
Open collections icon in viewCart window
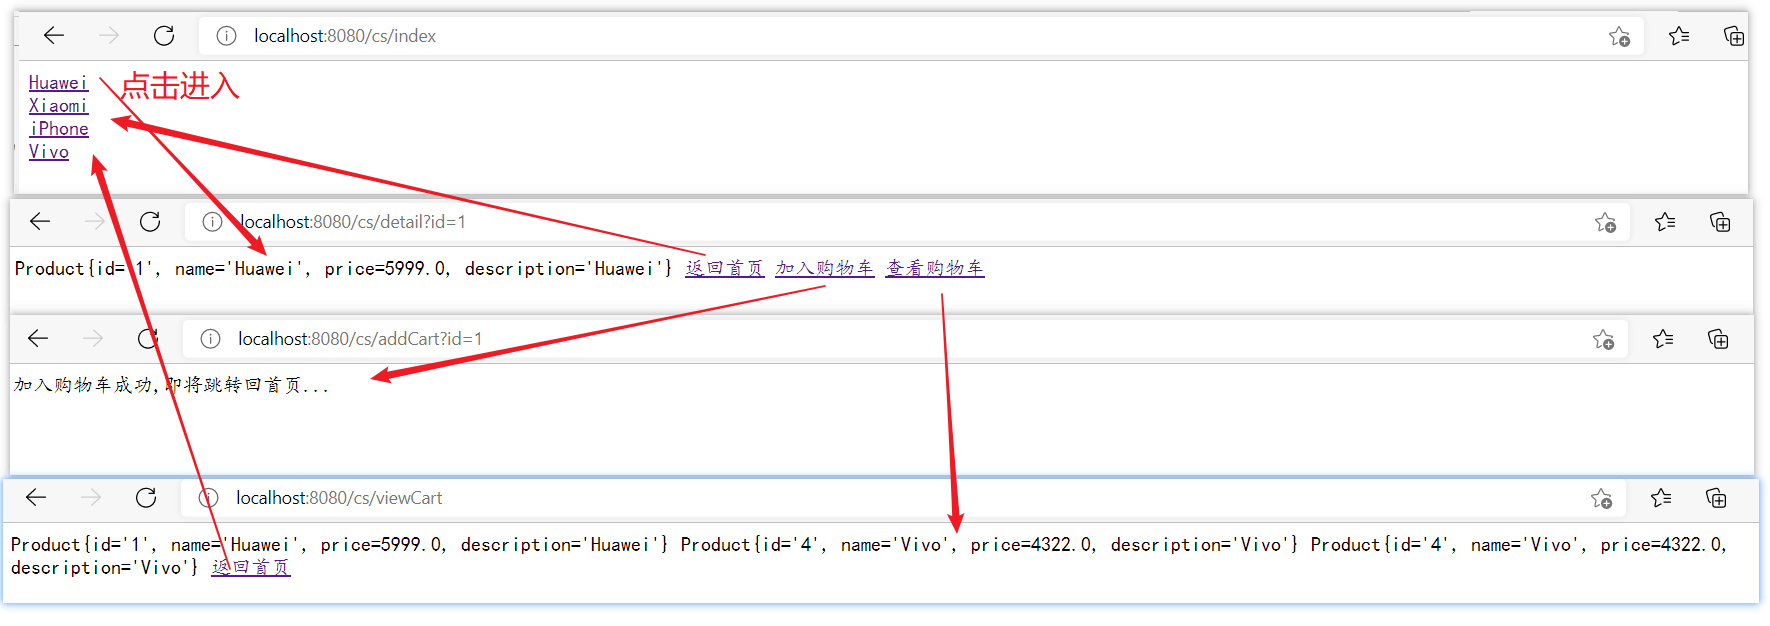(1716, 498)
